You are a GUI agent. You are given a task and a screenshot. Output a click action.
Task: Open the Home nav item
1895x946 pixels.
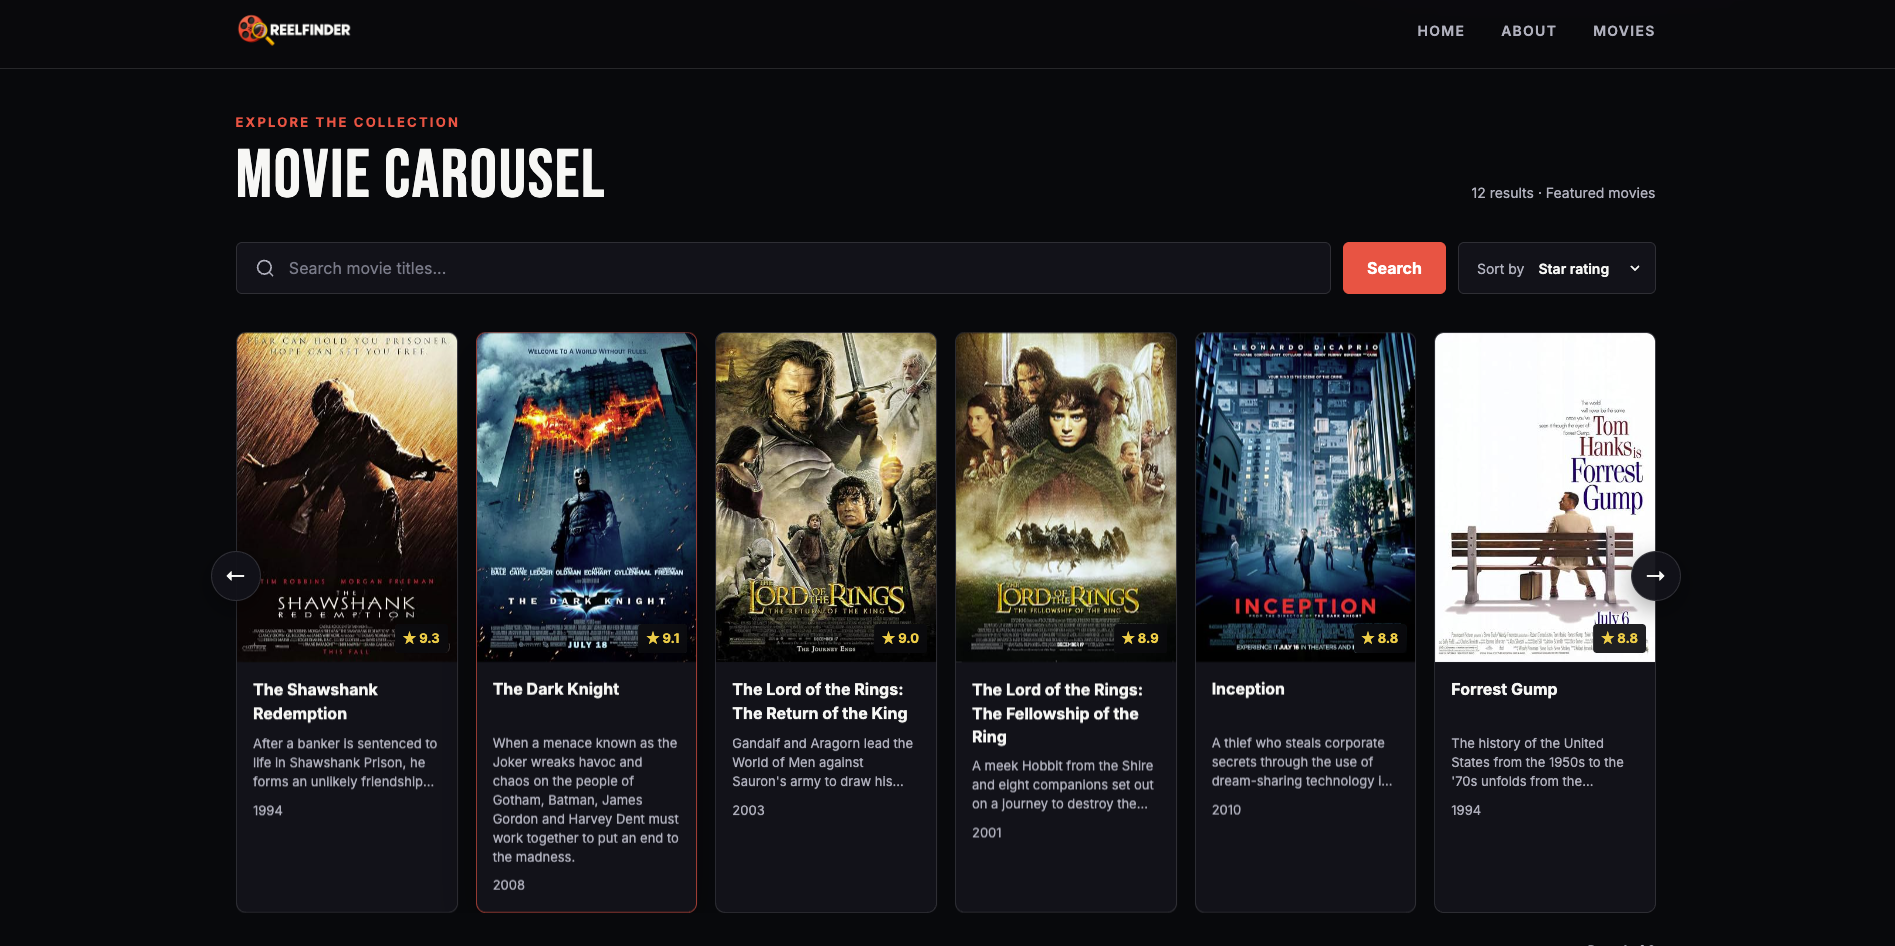coord(1440,31)
